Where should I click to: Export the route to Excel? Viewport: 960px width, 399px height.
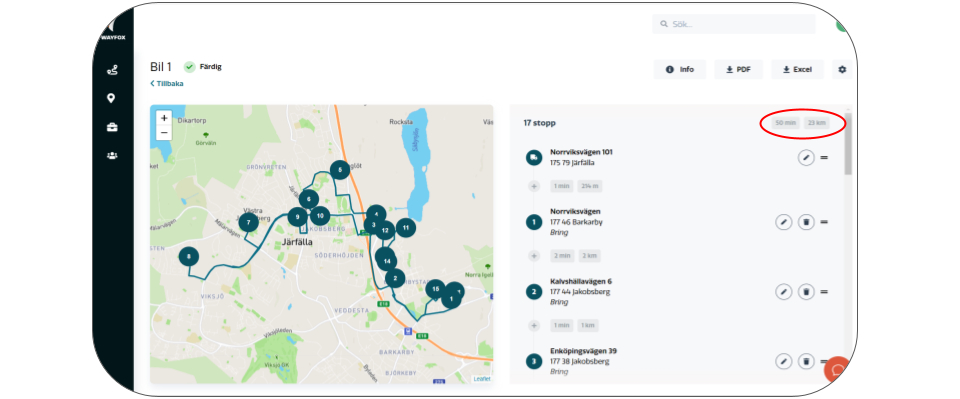[x=797, y=70]
